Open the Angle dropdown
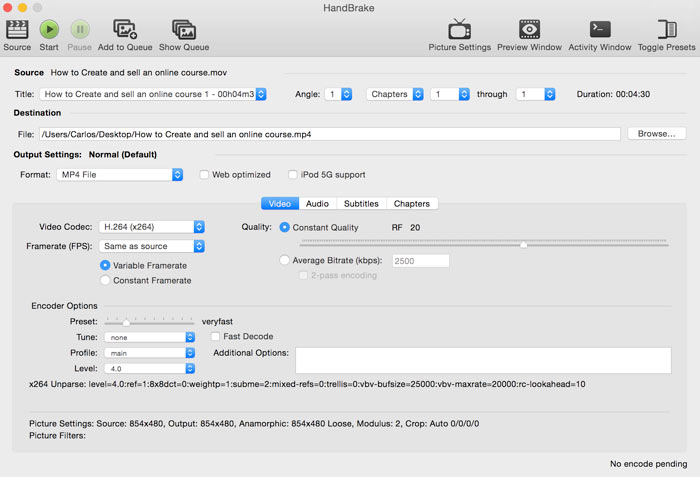This screenshot has height=477, width=700. coord(338,94)
